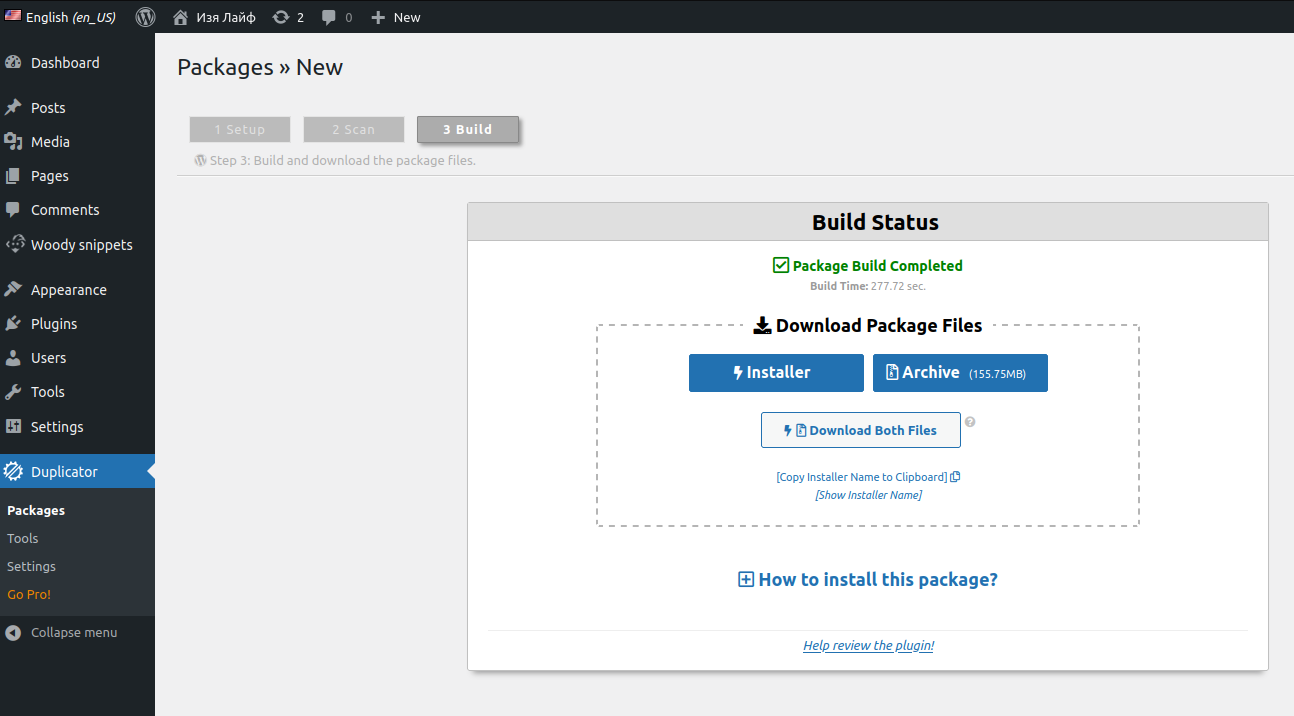Image resolution: width=1294 pixels, height=716 pixels.
Task: Click the WordPress logo icon
Action: [146, 17]
